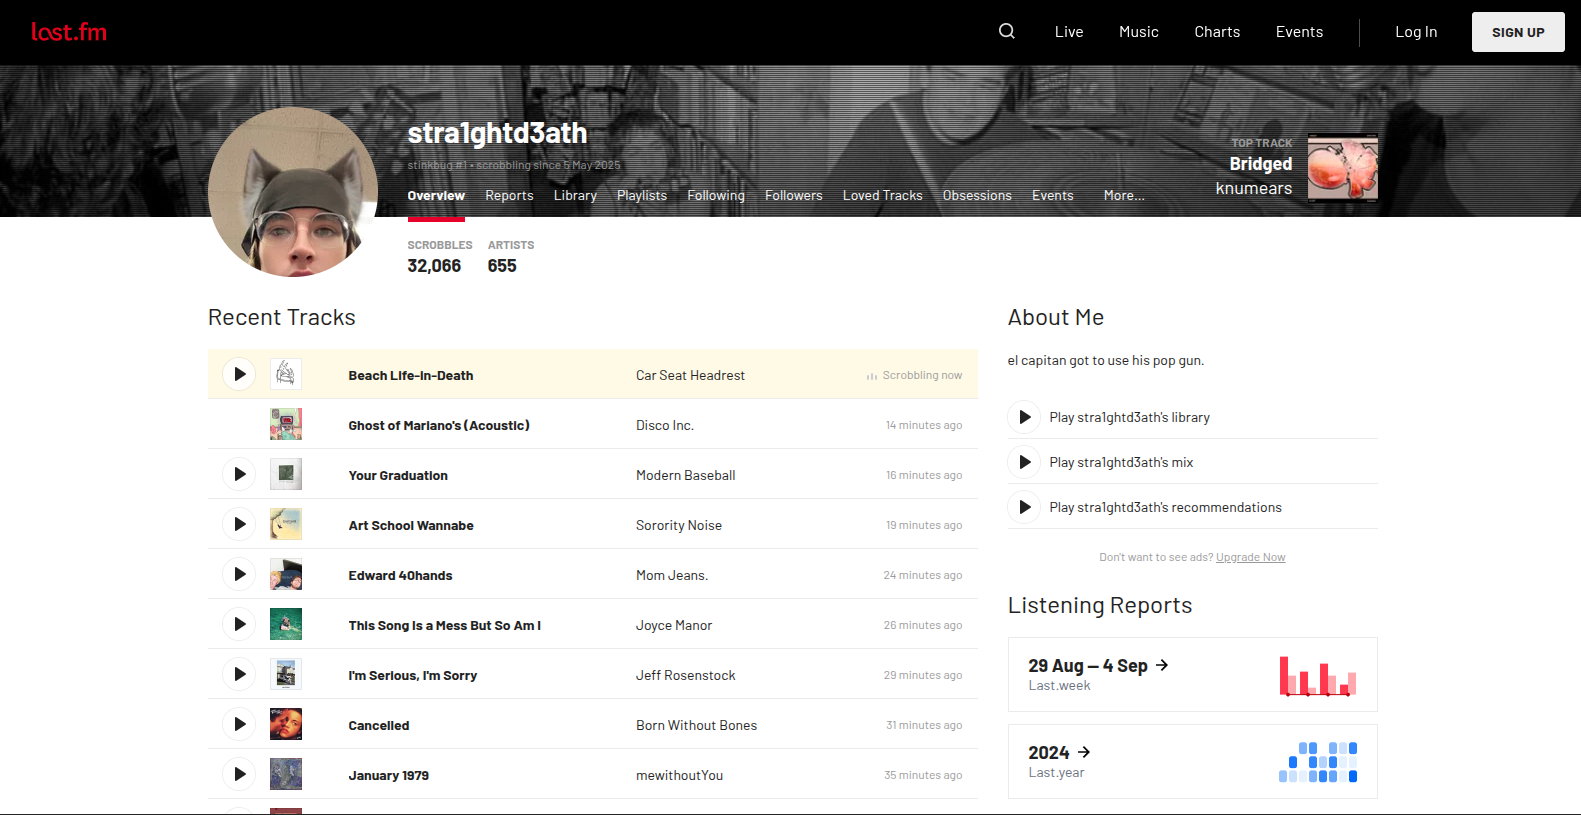Open the mewithoutYou artist
Image resolution: width=1581 pixels, height=815 pixels.
[679, 775]
